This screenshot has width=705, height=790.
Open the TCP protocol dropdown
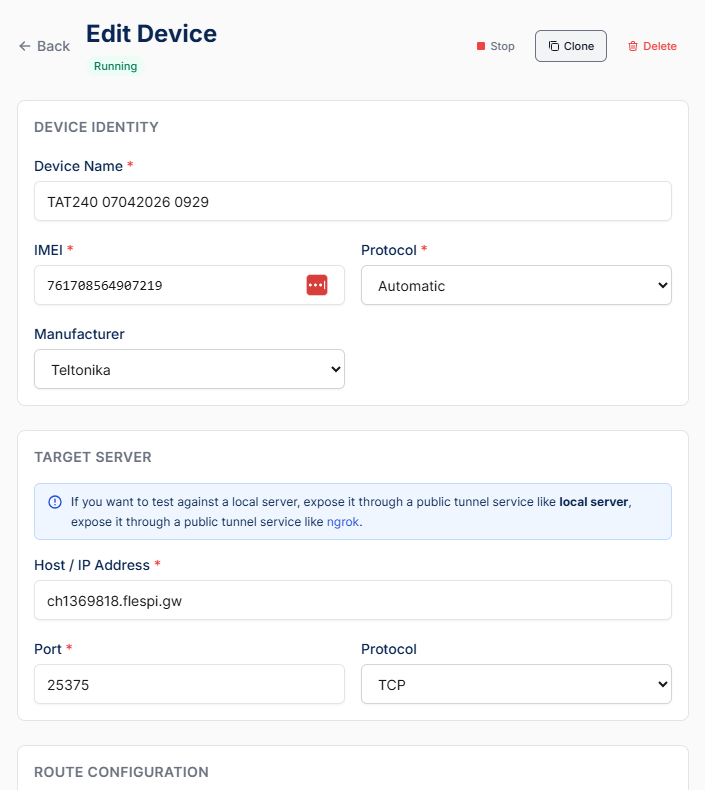[516, 685]
